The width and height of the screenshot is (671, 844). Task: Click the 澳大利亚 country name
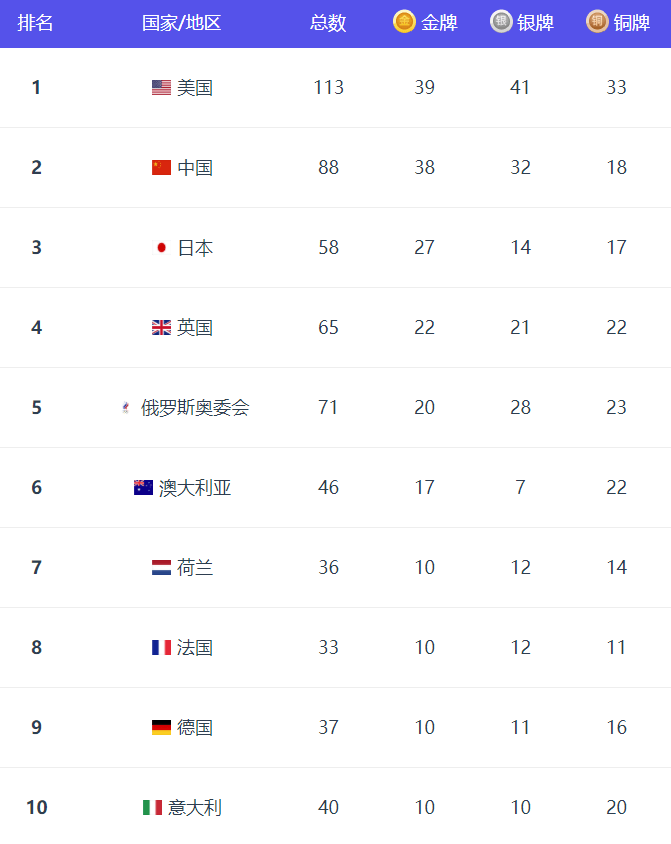point(195,488)
